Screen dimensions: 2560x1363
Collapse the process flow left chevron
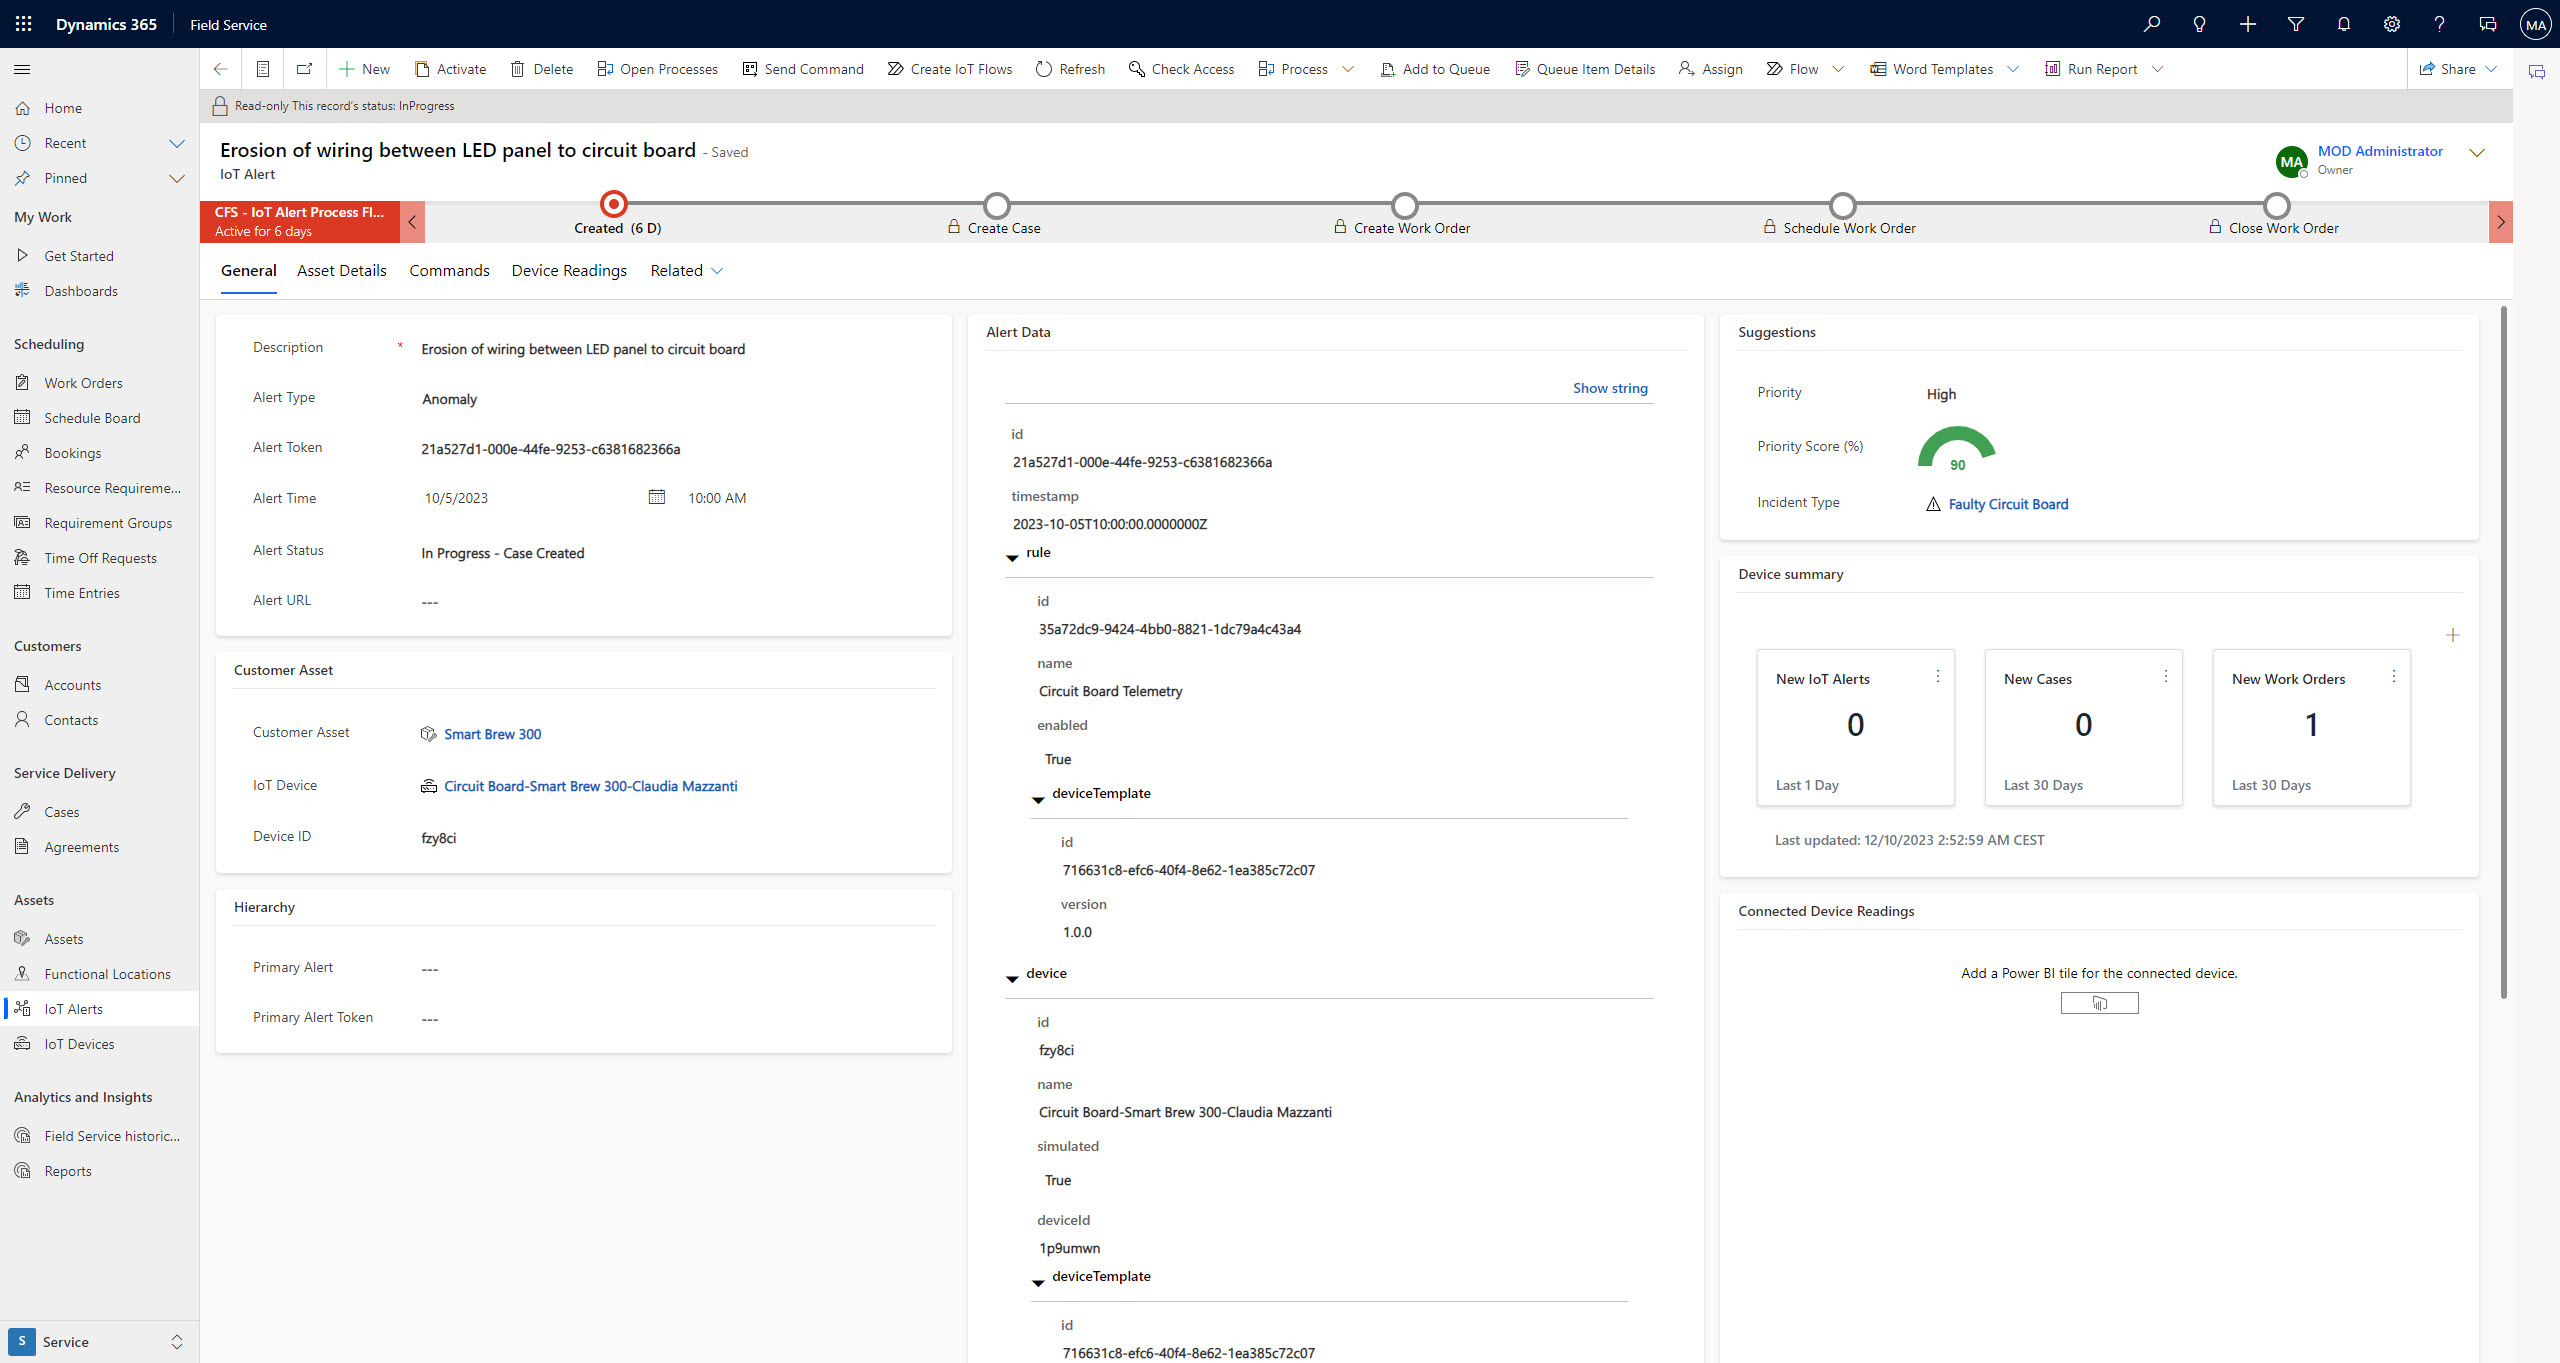coord(412,222)
